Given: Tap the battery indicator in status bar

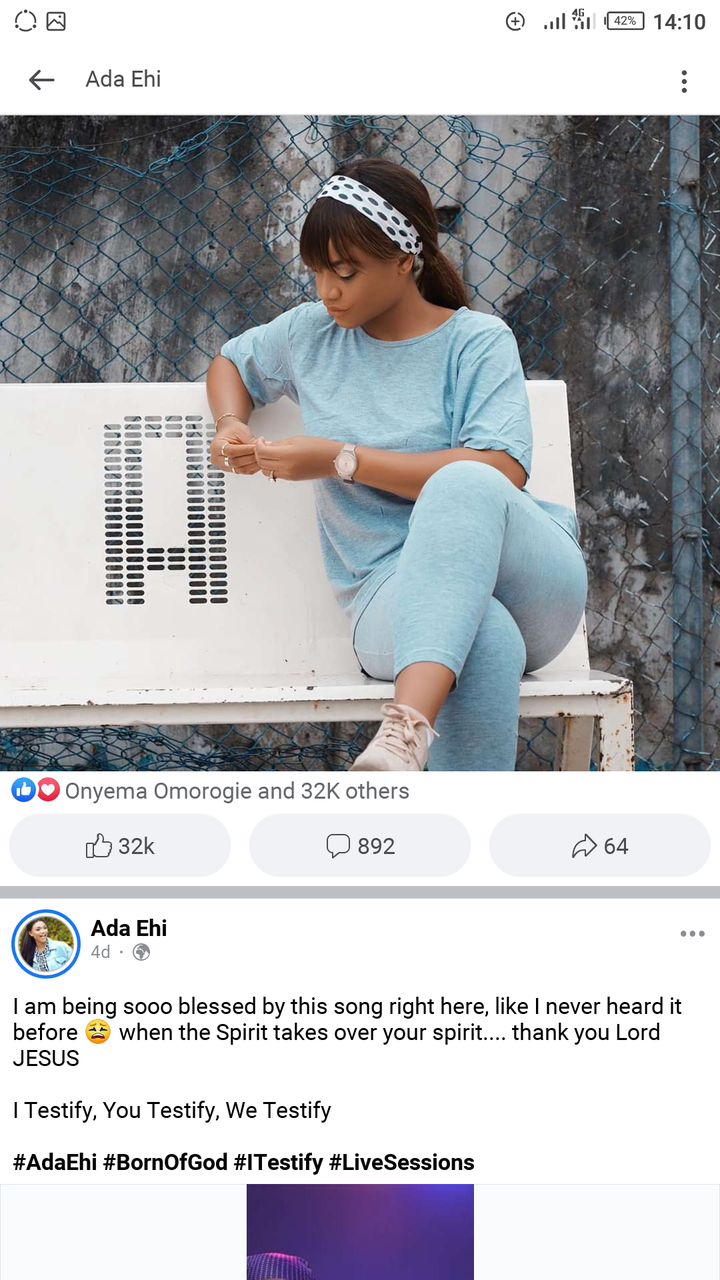Looking at the screenshot, I should tap(625, 21).
